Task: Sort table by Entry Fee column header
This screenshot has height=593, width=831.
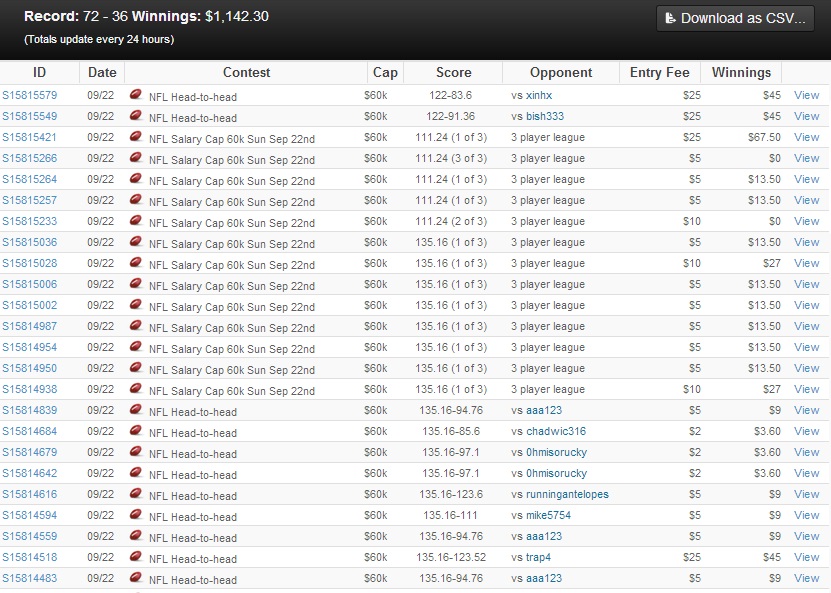Action: pyautogui.click(x=660, y=72)
